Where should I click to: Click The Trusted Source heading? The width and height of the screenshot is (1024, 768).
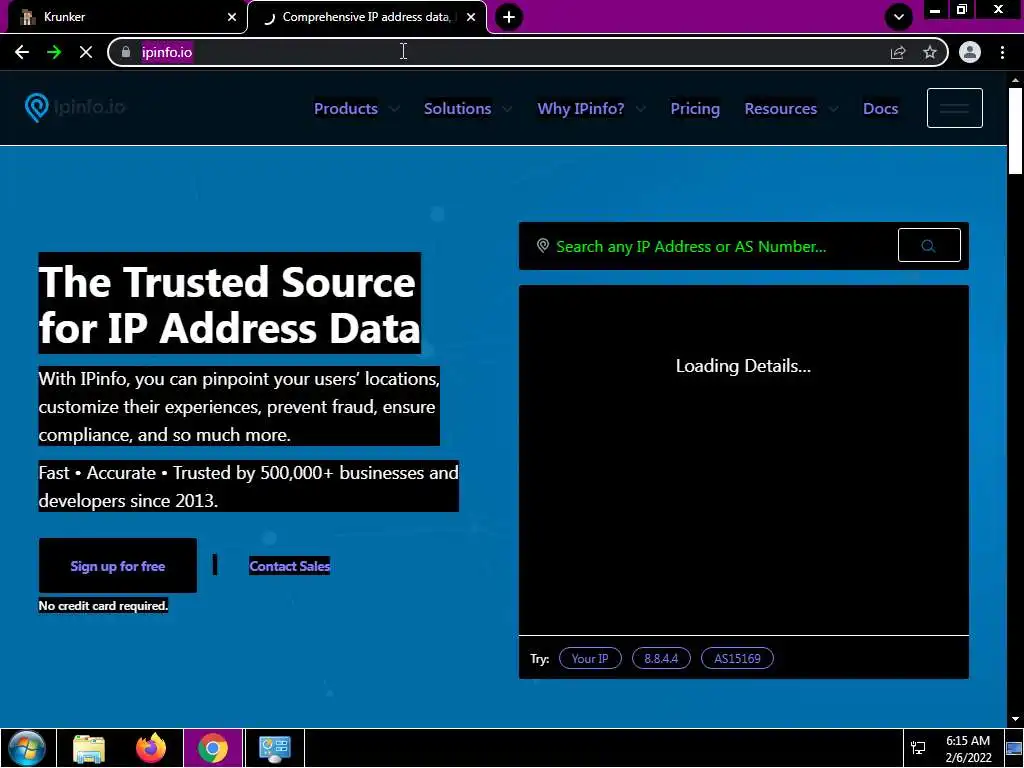click(229, 304)
